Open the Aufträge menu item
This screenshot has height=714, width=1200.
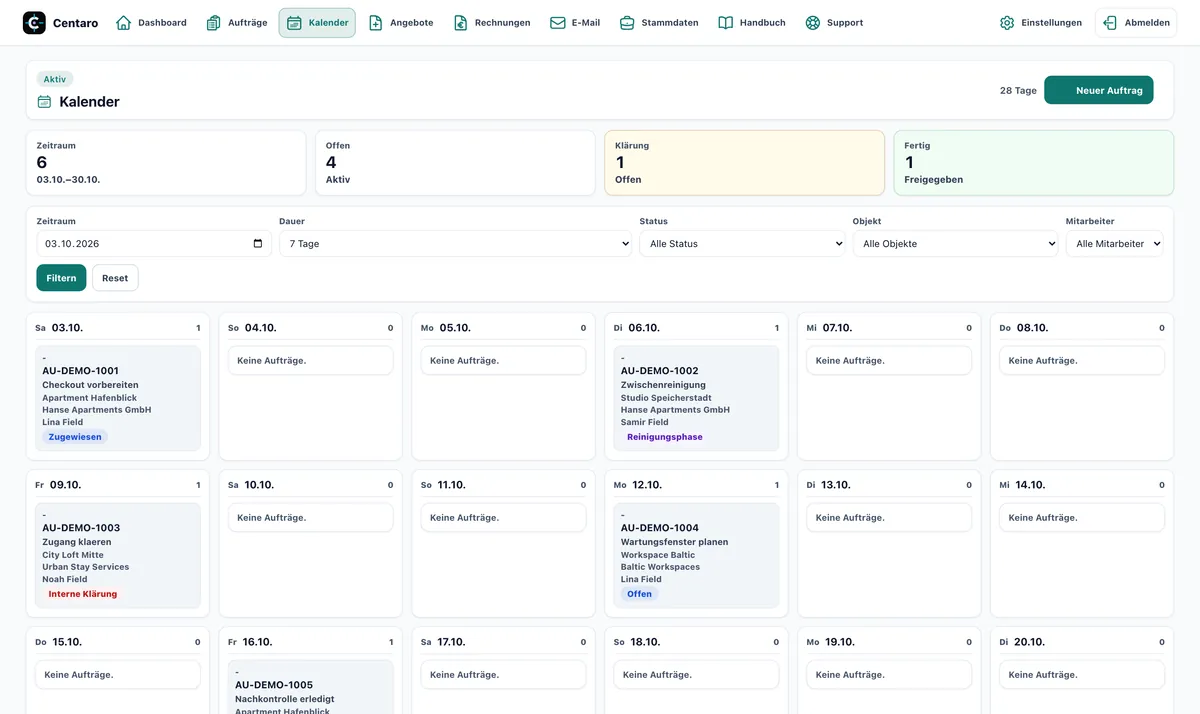click(237, 23)
